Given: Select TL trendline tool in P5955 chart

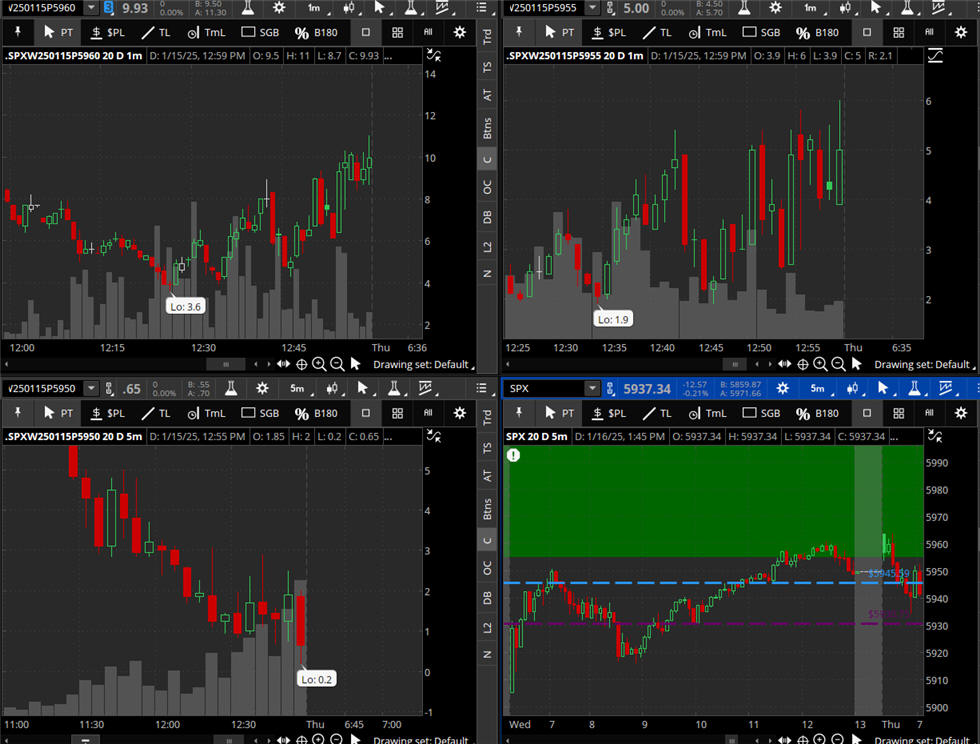Looking at the screenshot, I should coord(657,33).
